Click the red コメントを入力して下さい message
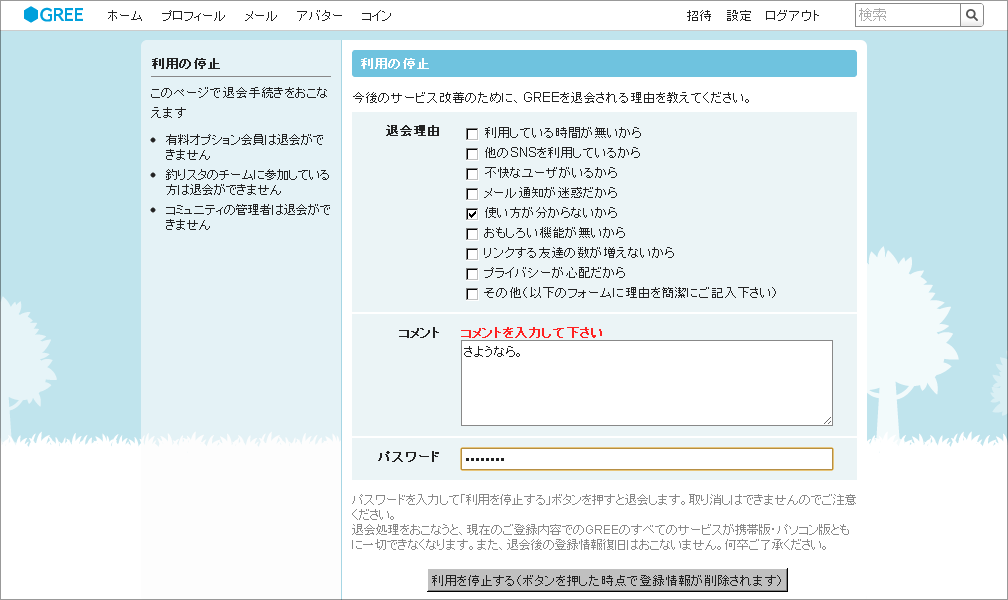This screenshot has width=1008, height=600. pyautogui.click(x=531, y=332)
